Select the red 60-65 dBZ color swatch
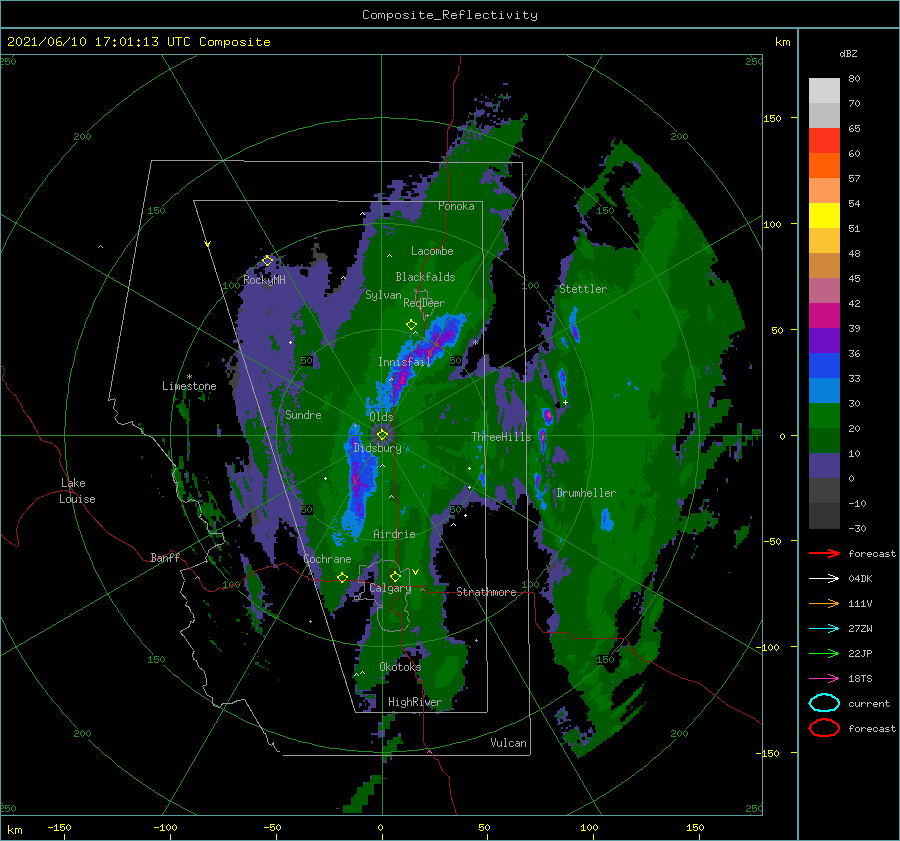 tap(824, 141)
